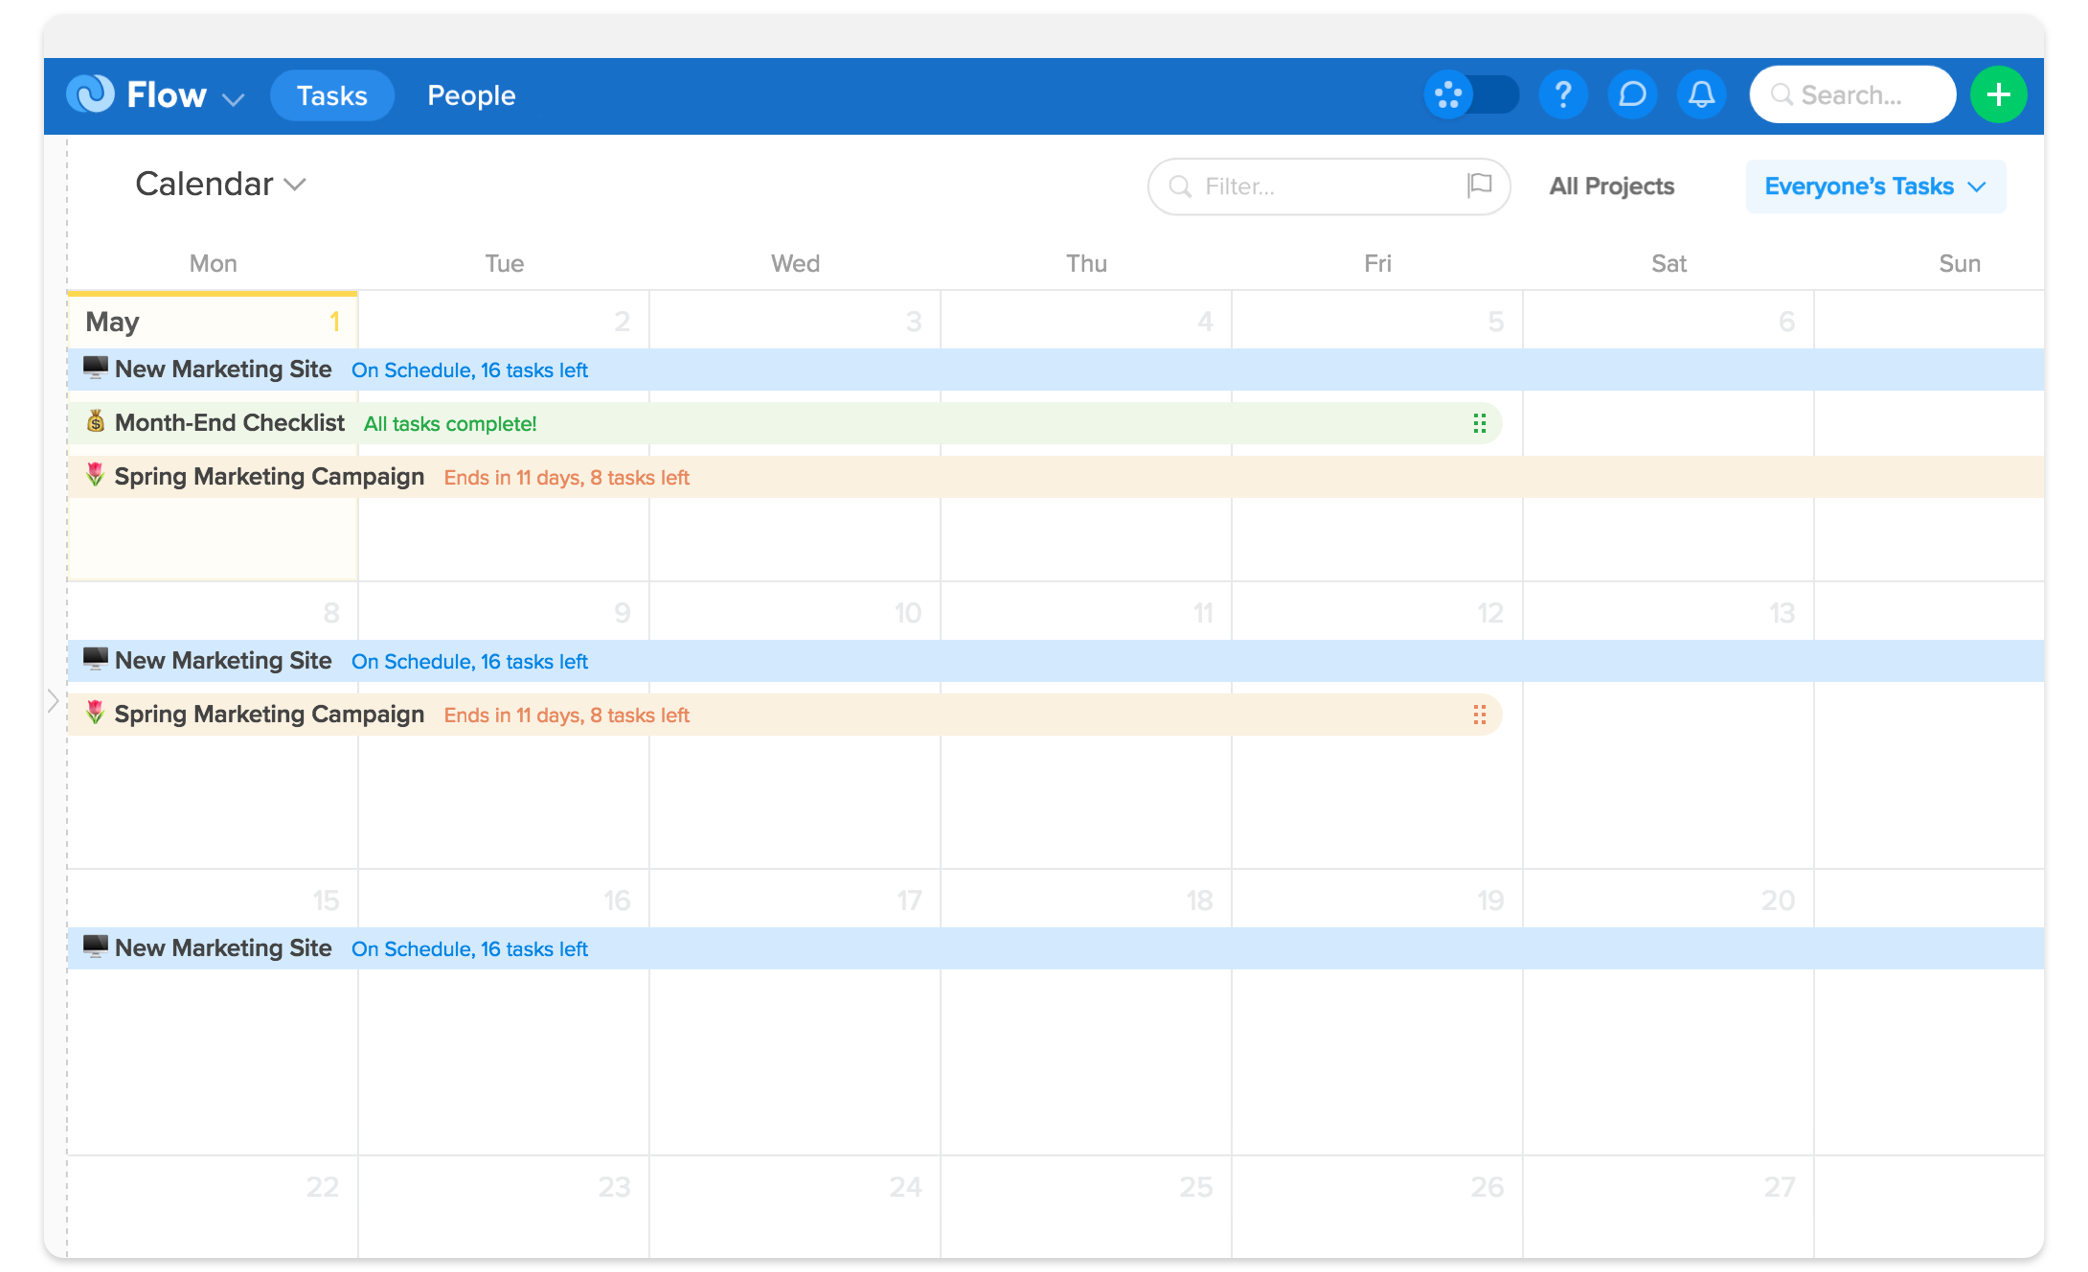This screenshot has height=1272, width=2088.
Task: Select day 20 in the calendar
Action: click(1668, 1013)
